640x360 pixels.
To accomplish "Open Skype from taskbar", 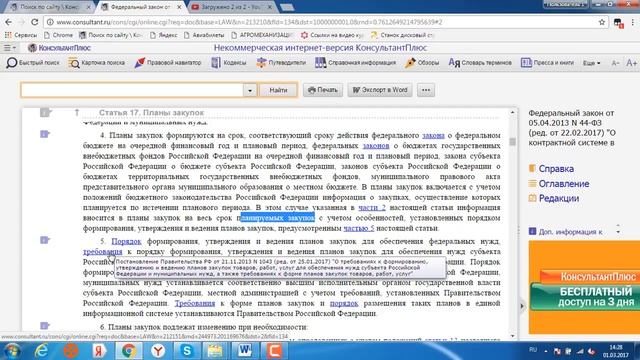I will [x=187, y=351].
